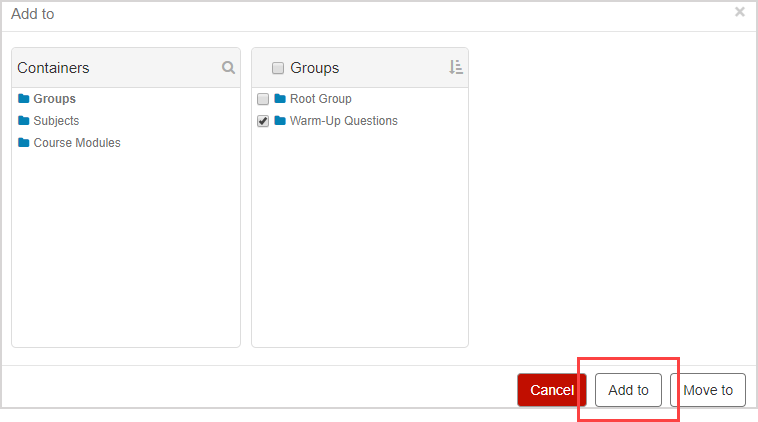This screenshot has height=422, width=758.
Task: Click the Subjects folder icon
Action: click(24, 121)
